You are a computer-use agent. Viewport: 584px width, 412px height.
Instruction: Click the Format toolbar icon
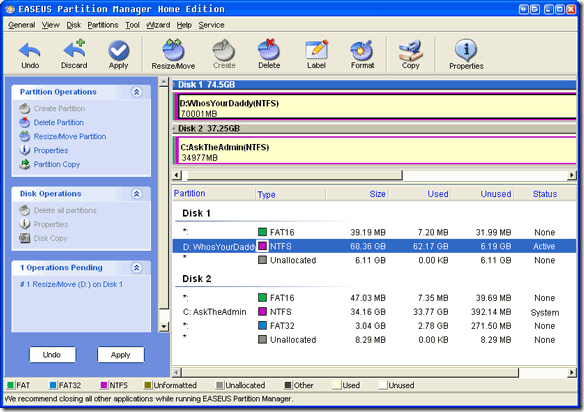pos(362,55)
